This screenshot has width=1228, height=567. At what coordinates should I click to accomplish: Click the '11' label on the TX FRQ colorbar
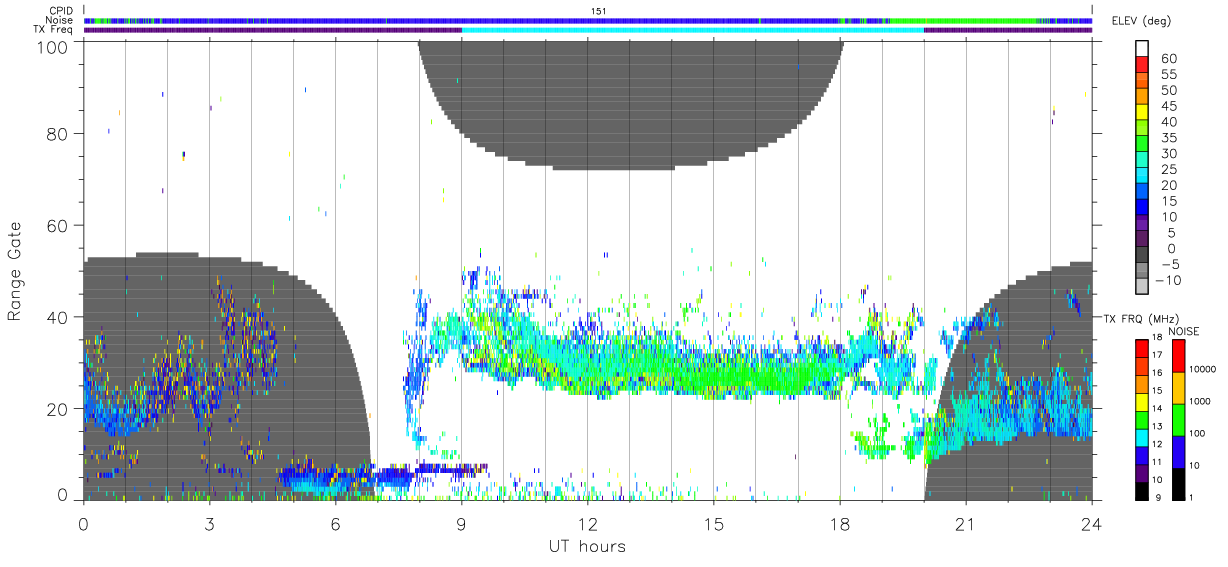click(1157, 462)
